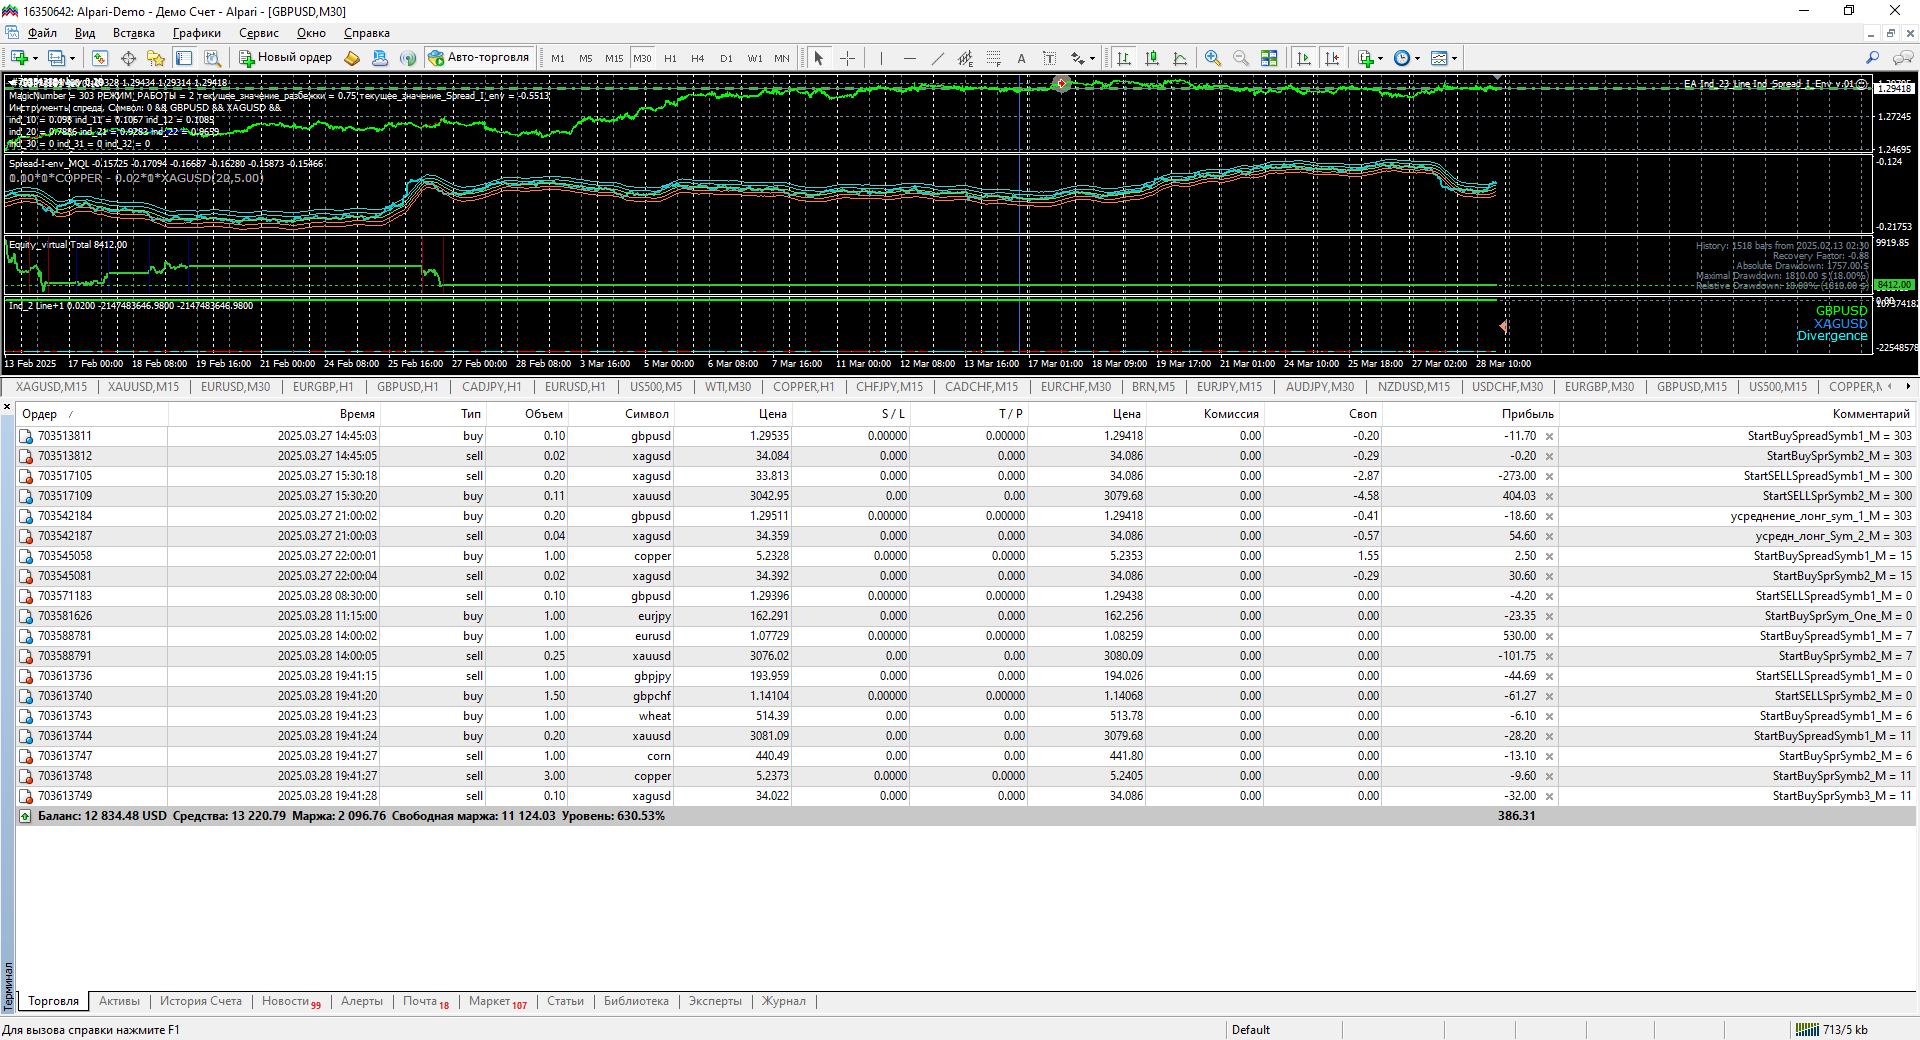
Task: Select the text label tool A
Action: [x=1021, y=58]
